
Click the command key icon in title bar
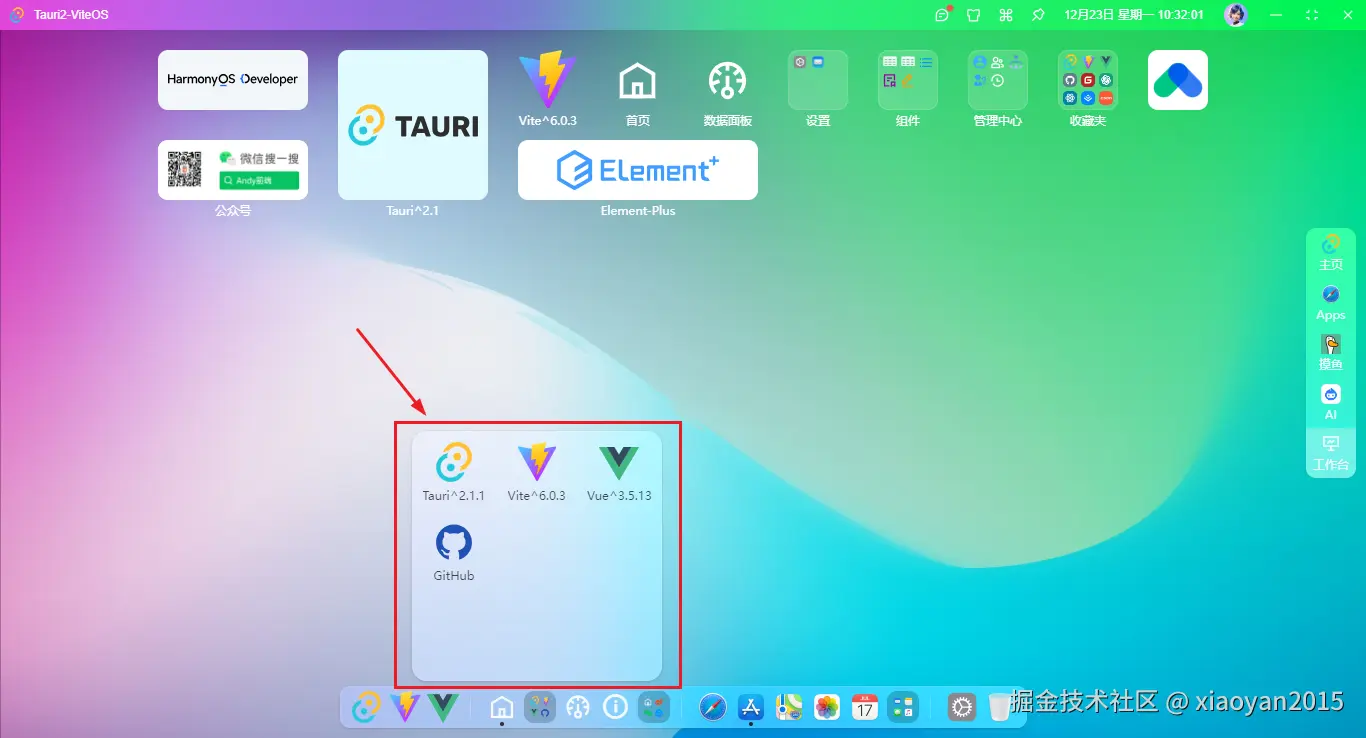[1006, 15]
